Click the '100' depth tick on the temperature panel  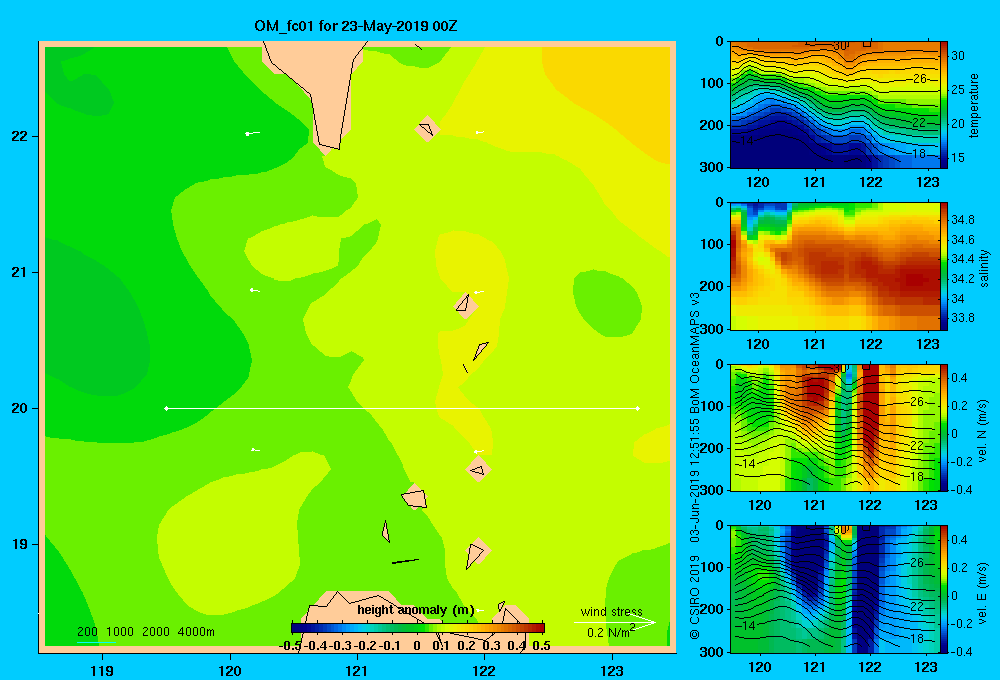tap(713, 83)
